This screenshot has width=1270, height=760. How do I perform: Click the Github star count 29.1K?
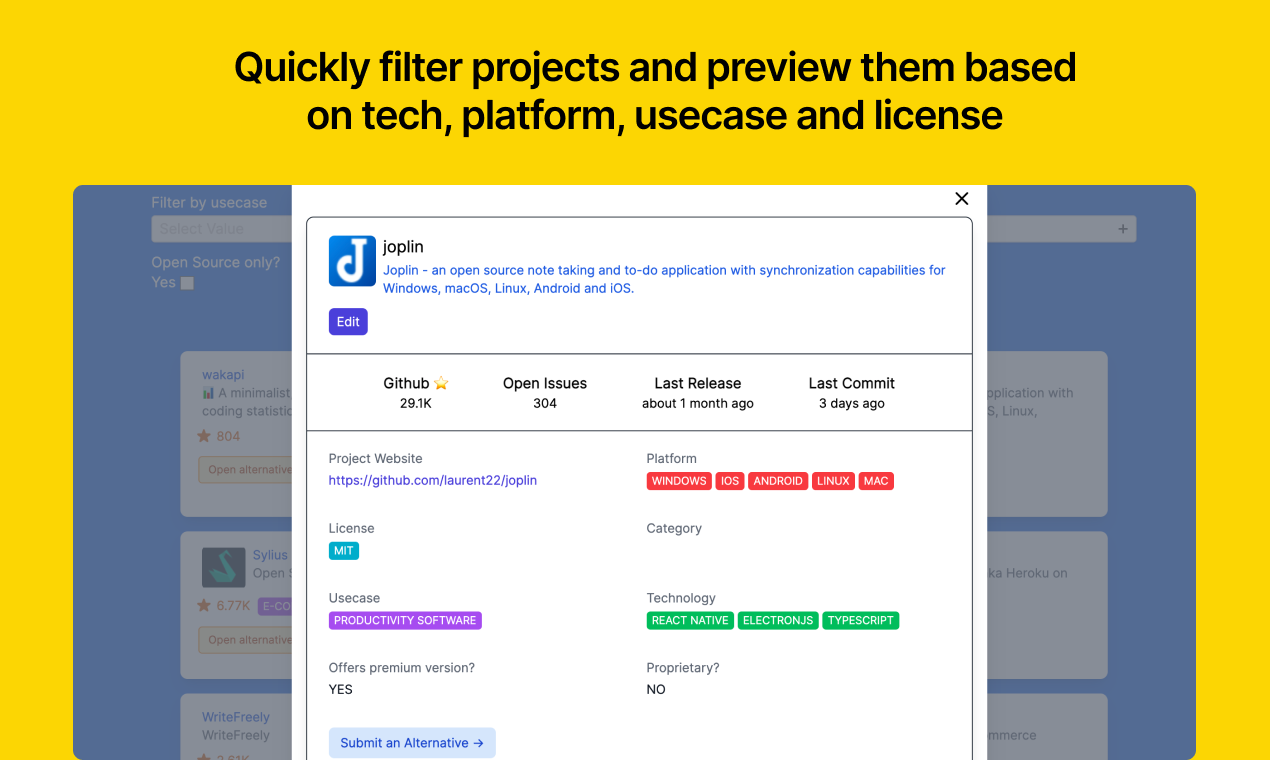pos(416,404)
